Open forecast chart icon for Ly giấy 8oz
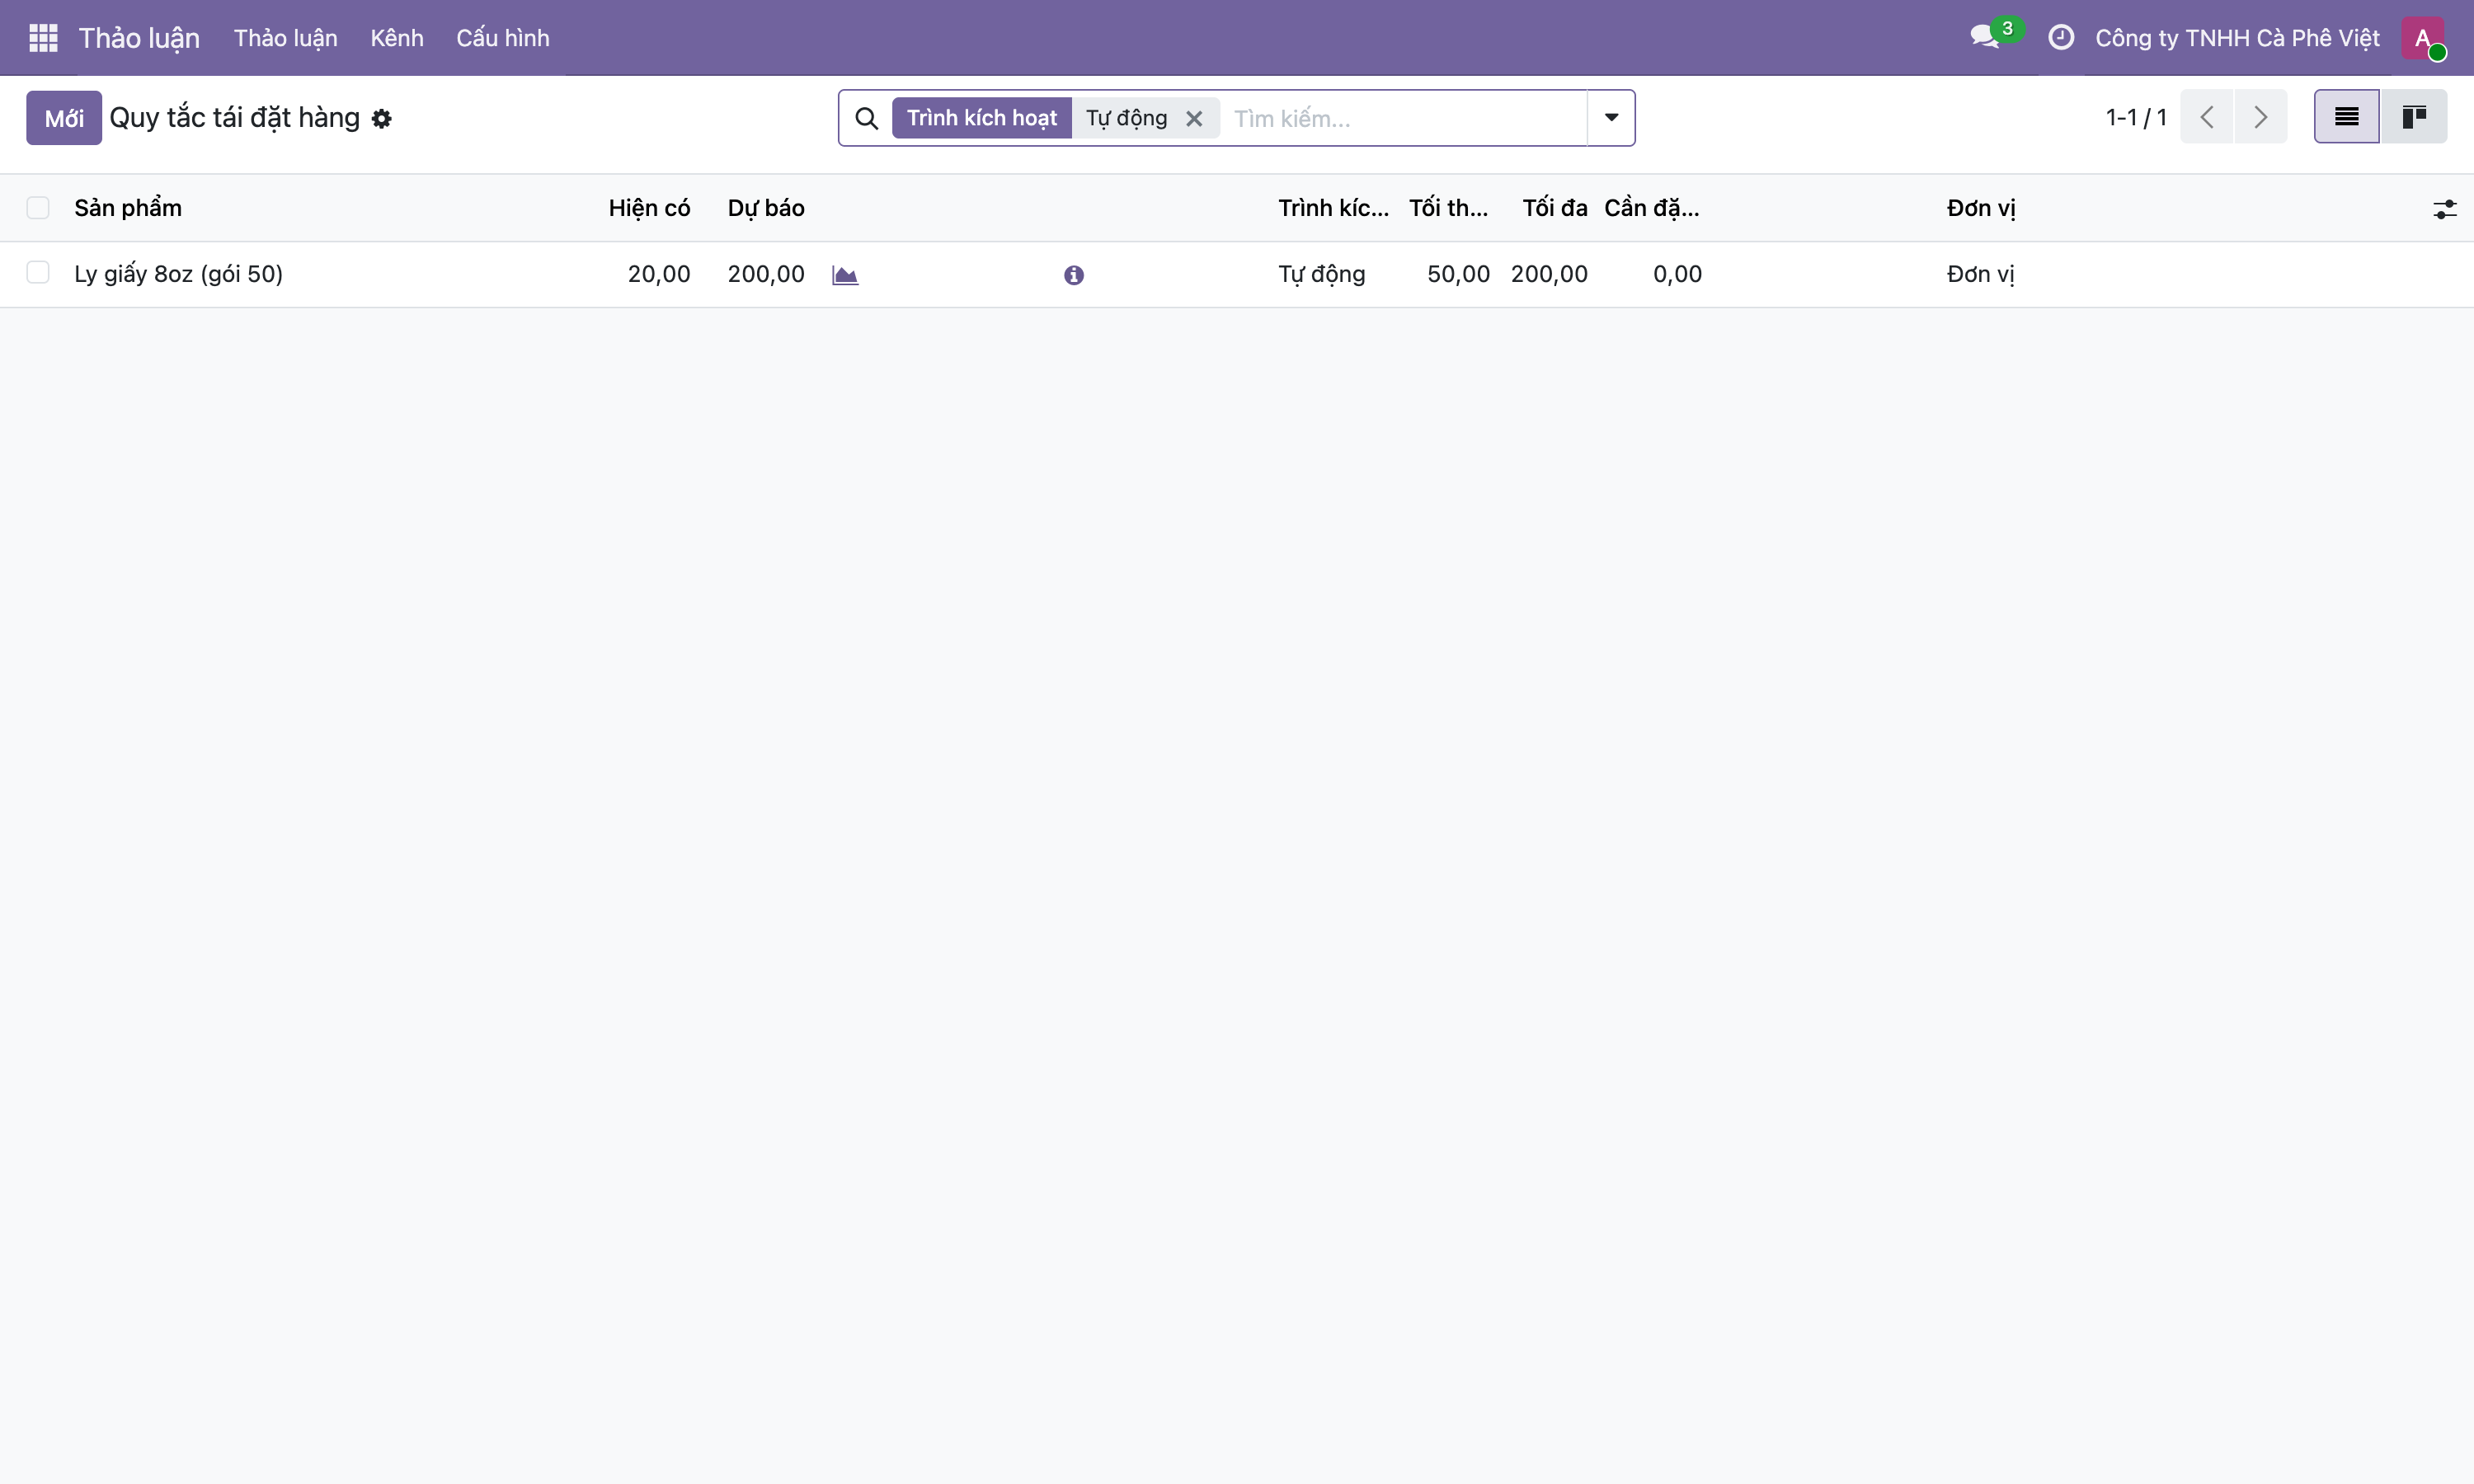2474x1484 pixels. [x=845, y=275]
